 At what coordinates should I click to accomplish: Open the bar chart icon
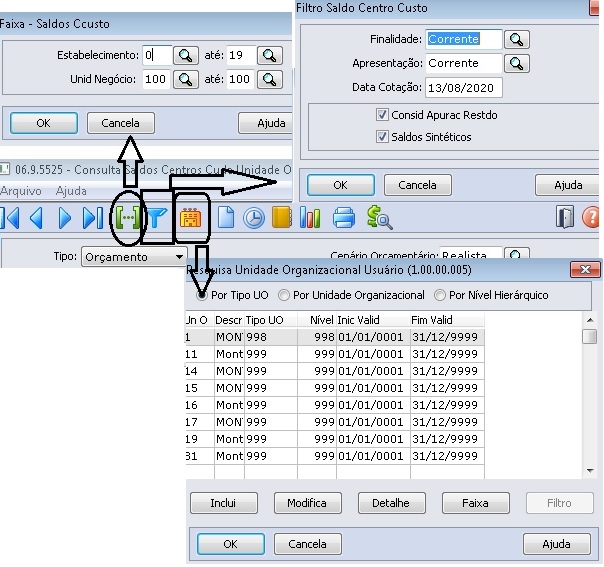310,218
